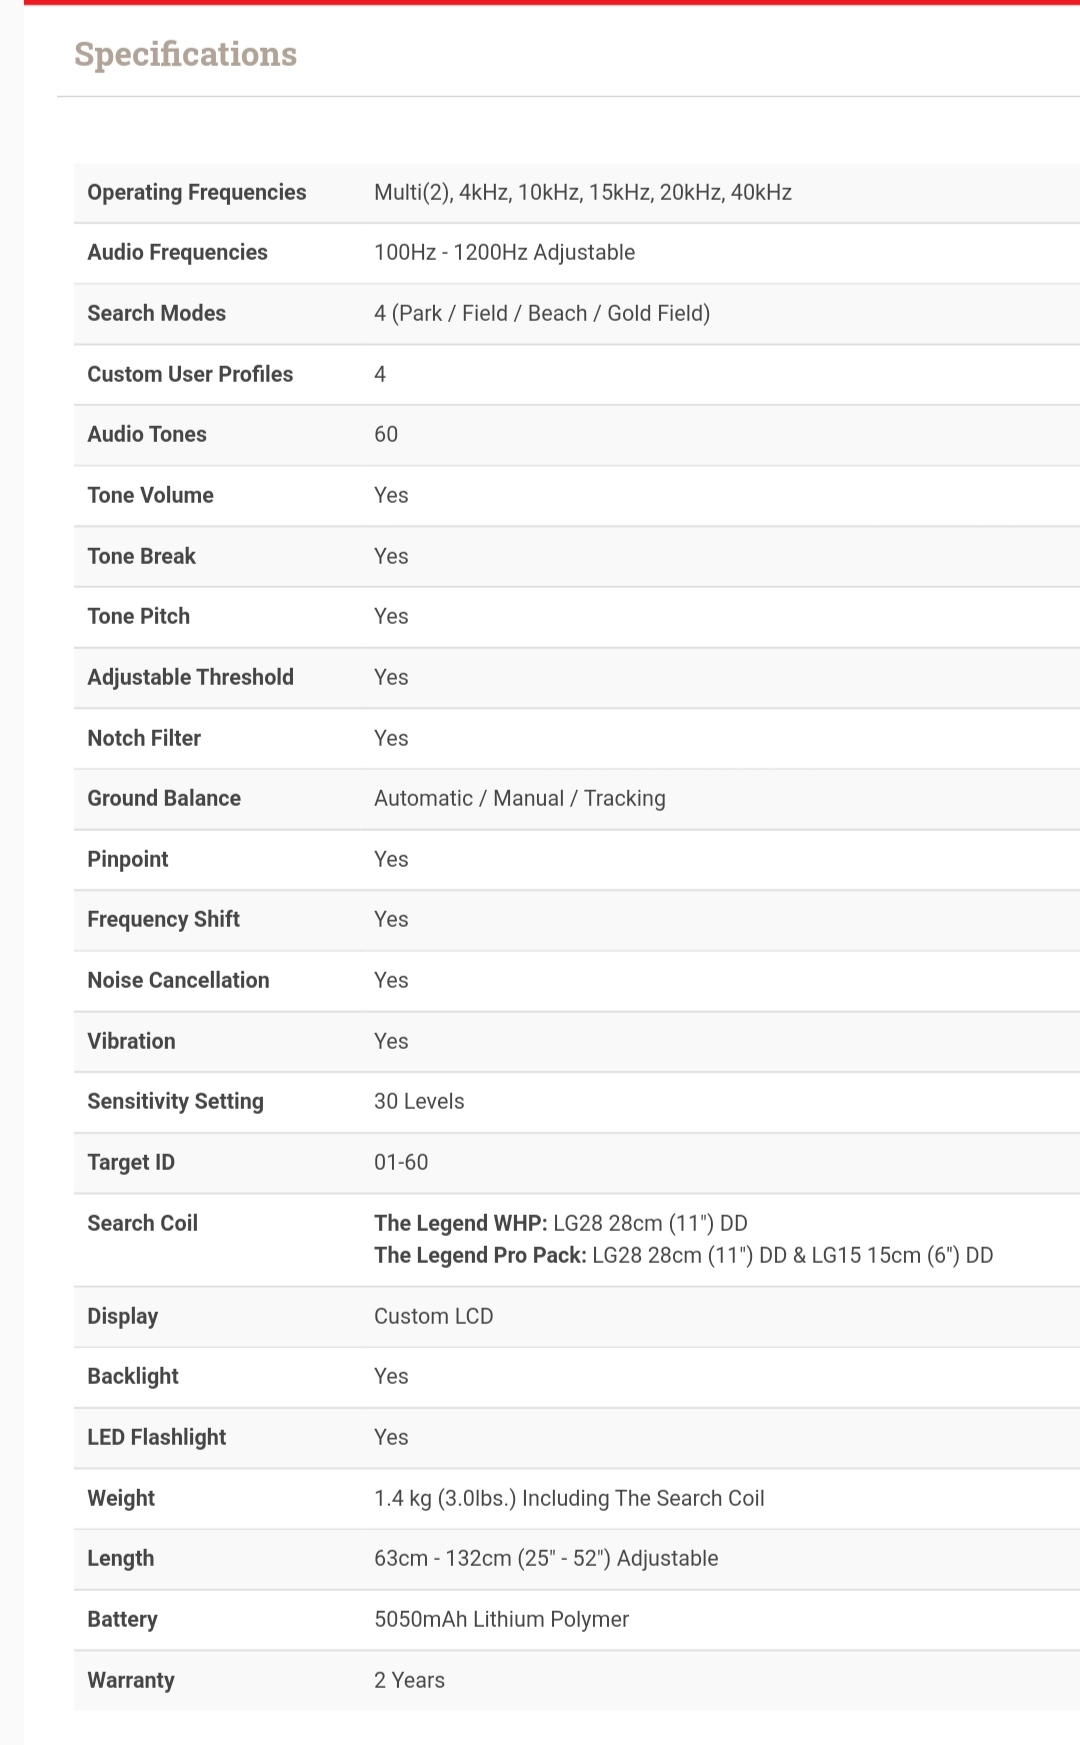Click the Specifications heading

[185, 54]
